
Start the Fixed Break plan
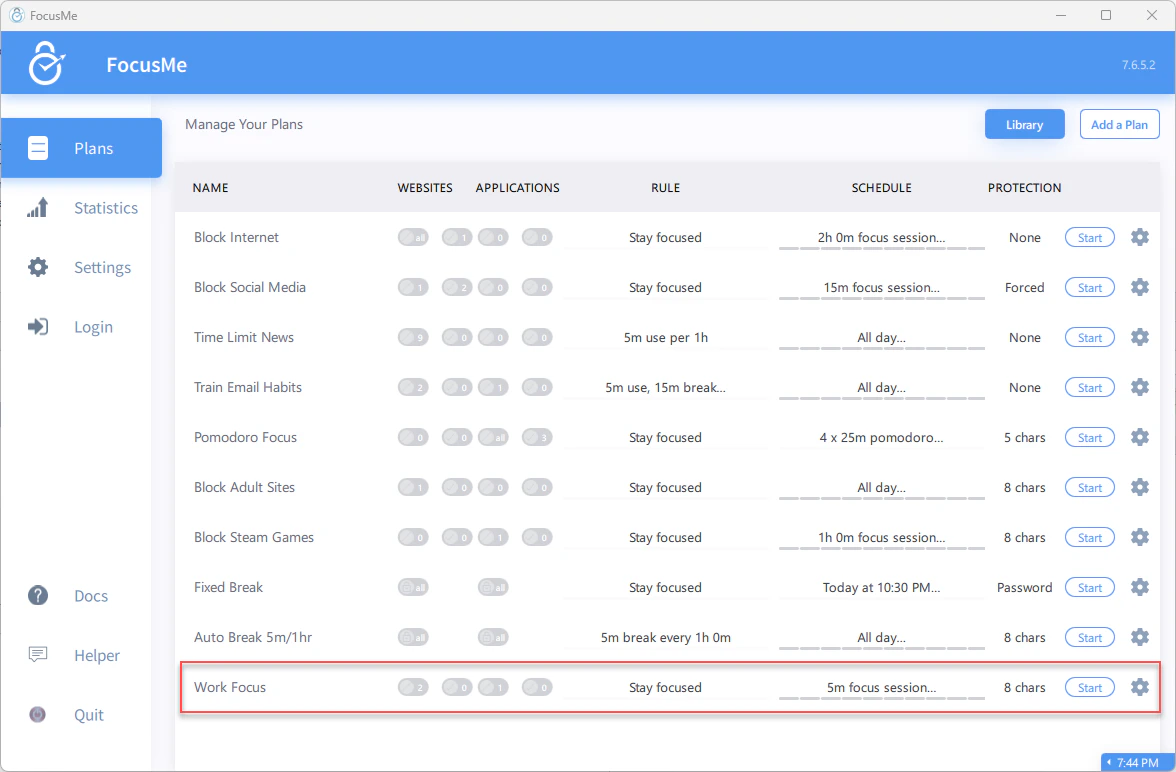tap(1090, 587)
